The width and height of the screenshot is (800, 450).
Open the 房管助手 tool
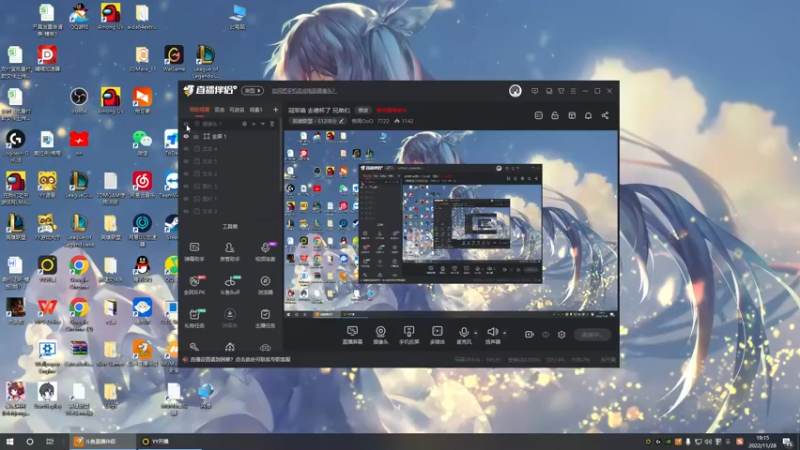coord(230,252)
